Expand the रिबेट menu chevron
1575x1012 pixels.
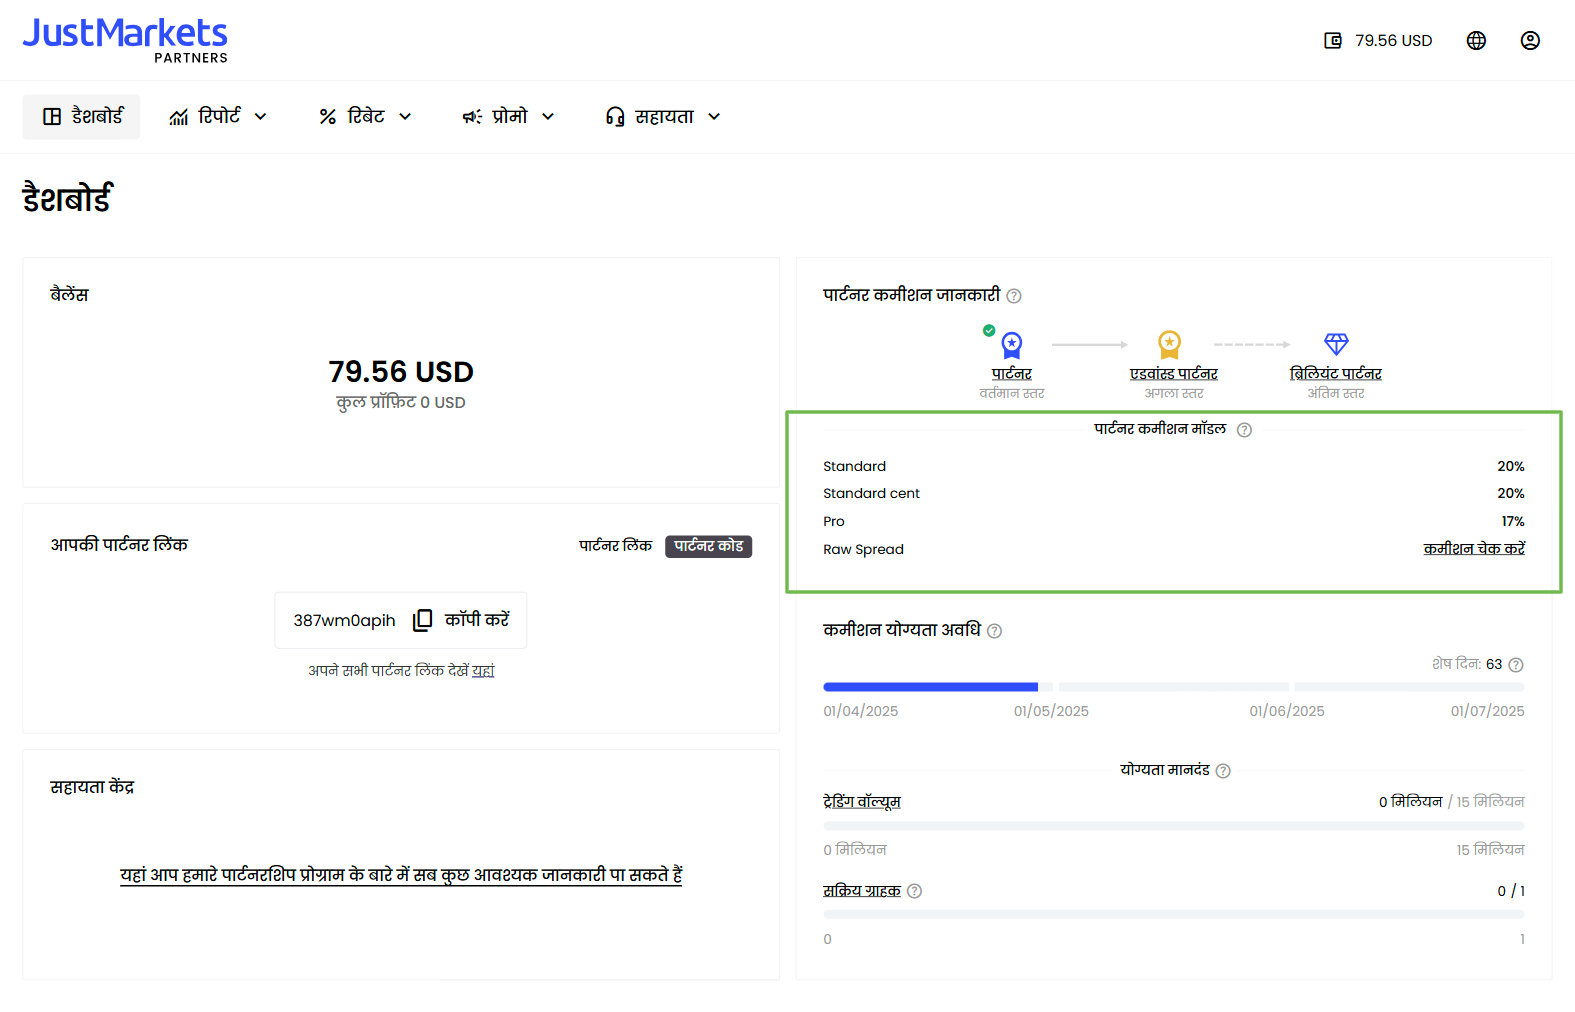click(405, 117)
